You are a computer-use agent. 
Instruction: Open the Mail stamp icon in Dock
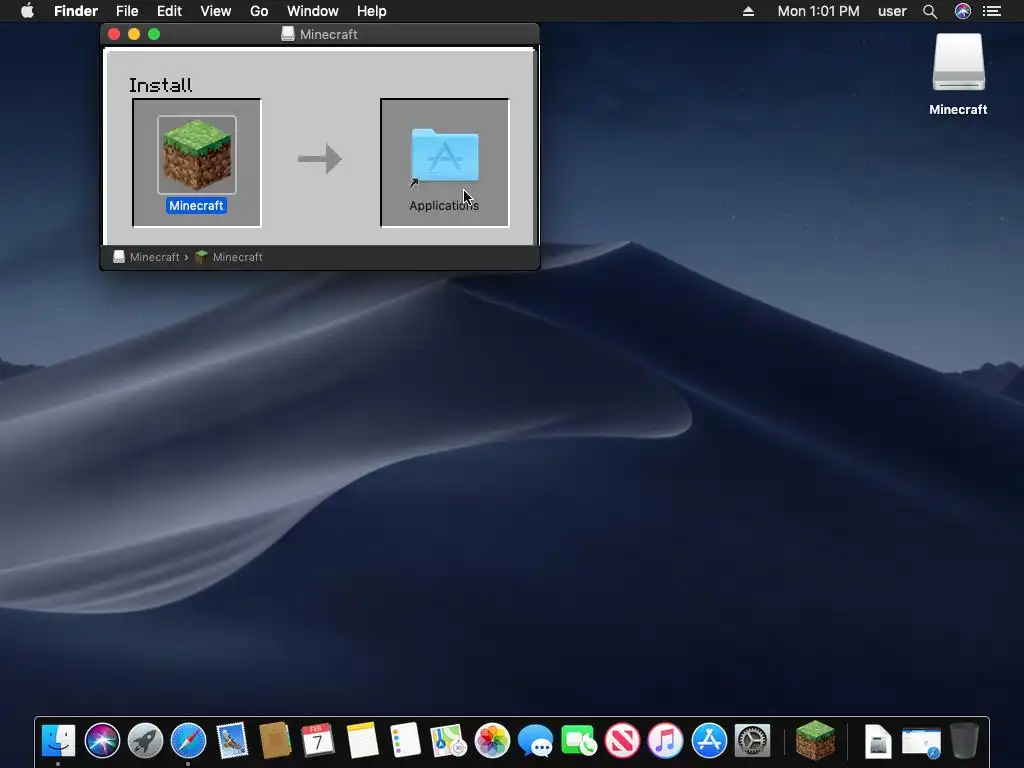click(232, 741)
